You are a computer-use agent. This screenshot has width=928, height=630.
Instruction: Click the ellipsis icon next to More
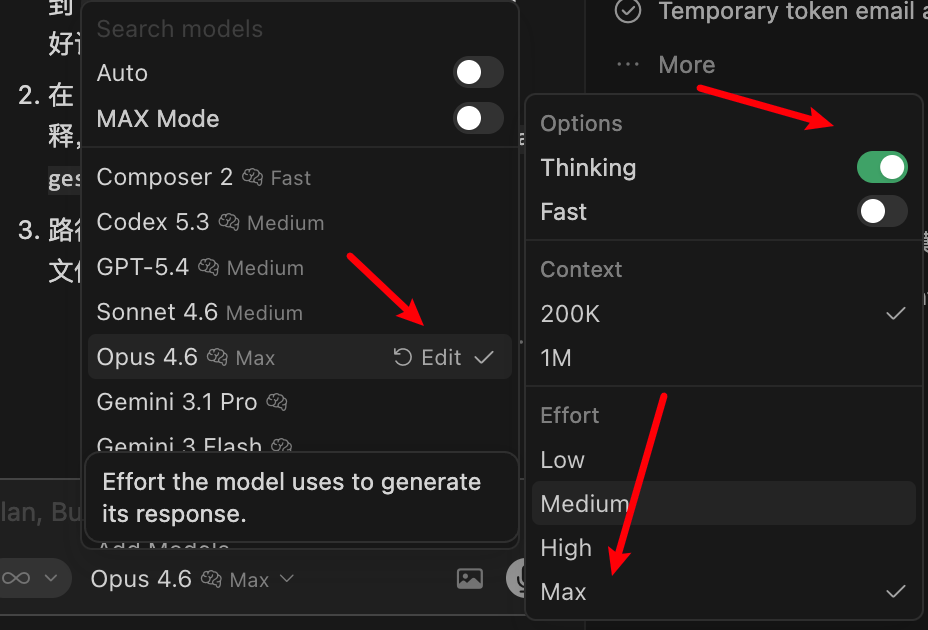pos(627,64)
